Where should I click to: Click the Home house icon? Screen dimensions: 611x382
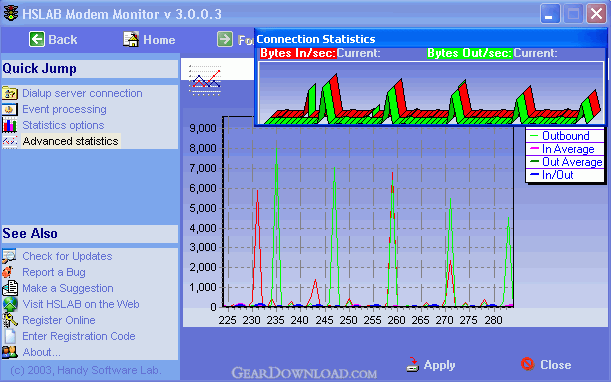[131, 39]
